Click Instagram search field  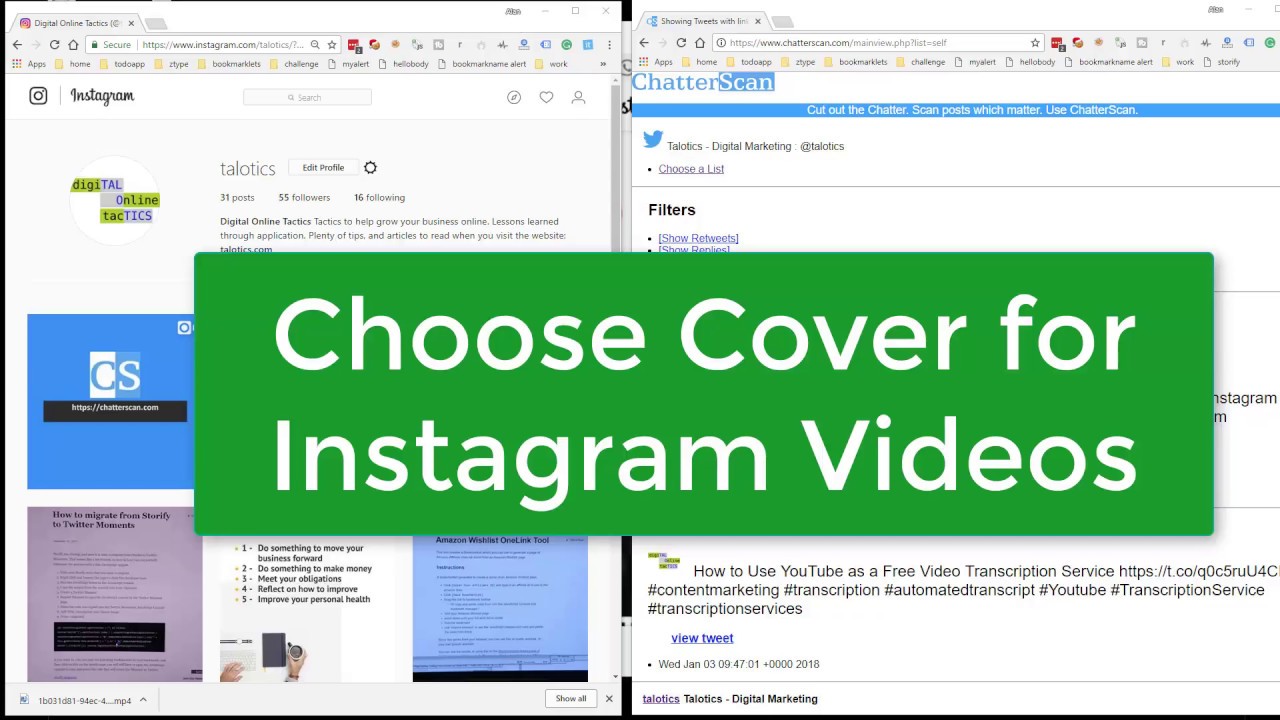tap(307, 97)
